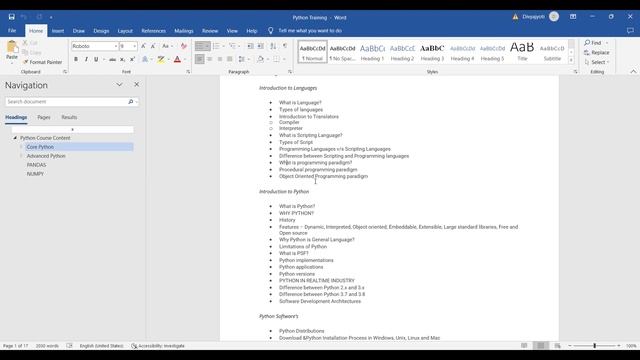
Task: Decrease font size with the shrink font icon
Action: click(x=153, y=46)
